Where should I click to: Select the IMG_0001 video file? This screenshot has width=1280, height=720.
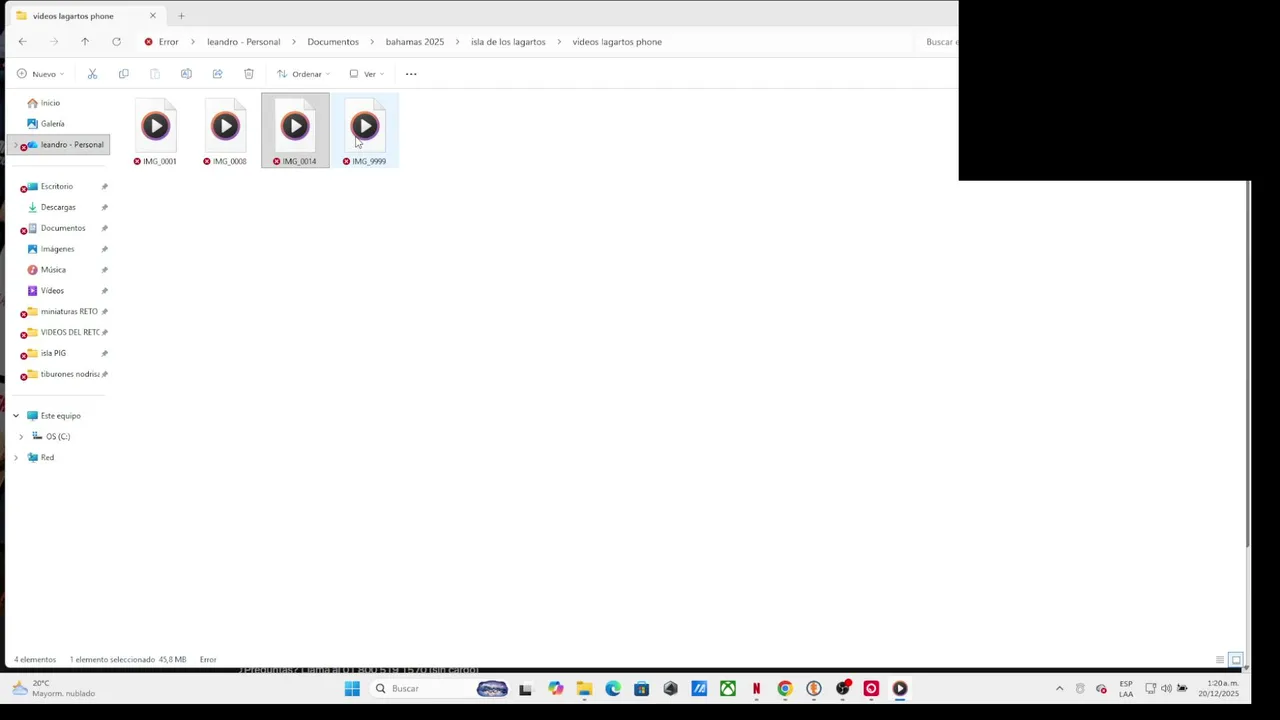[155, 131]
